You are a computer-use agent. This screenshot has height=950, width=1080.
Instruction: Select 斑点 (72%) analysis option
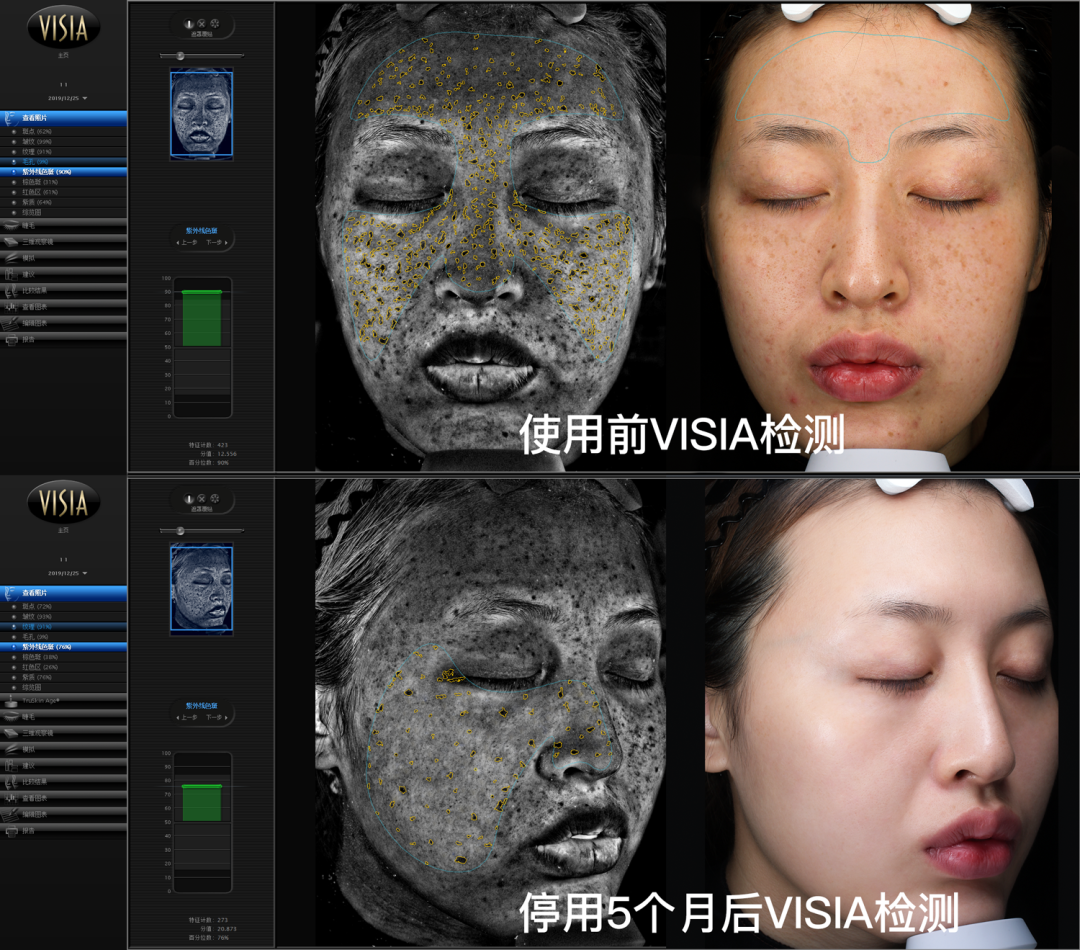click(x=63, y=606)
